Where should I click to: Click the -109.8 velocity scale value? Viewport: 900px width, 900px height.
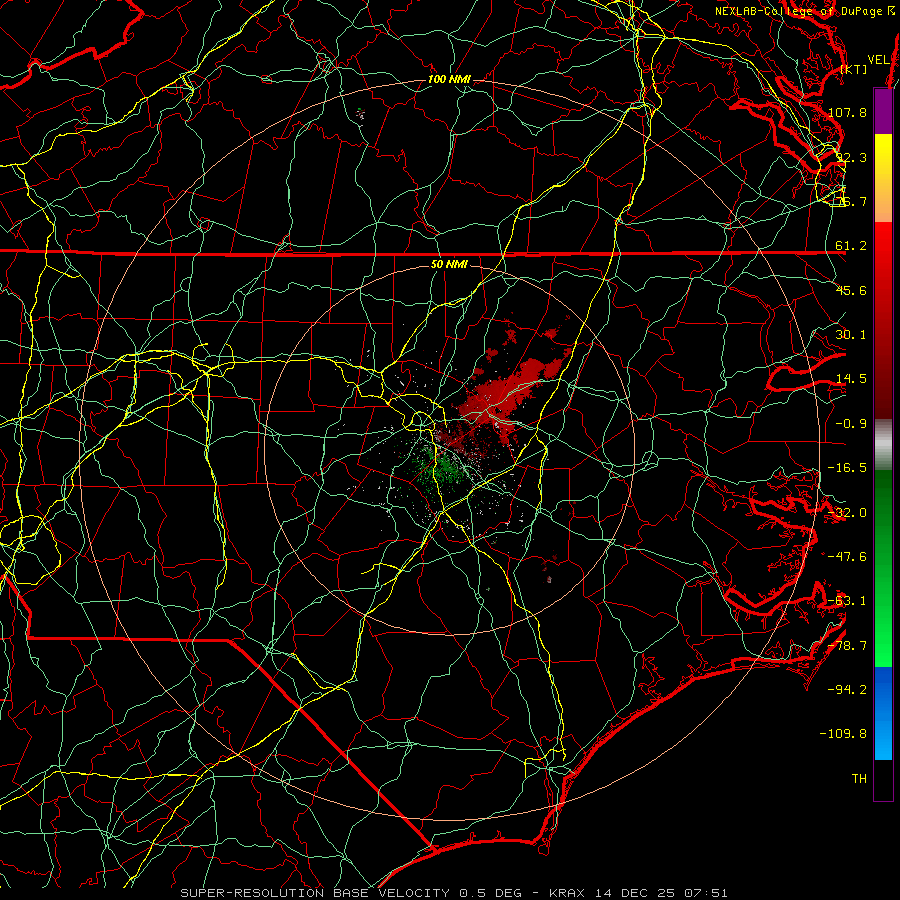[x=844, y=734]
